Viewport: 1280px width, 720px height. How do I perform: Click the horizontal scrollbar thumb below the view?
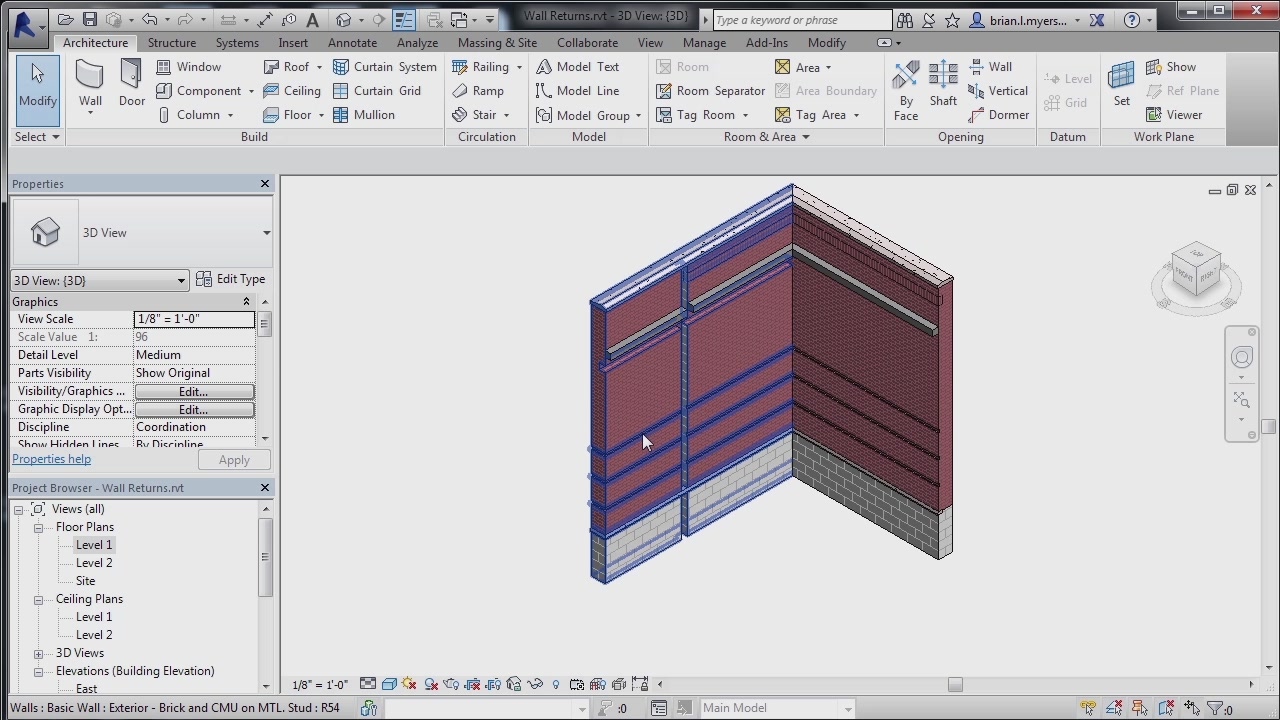[x=955, y=685]
